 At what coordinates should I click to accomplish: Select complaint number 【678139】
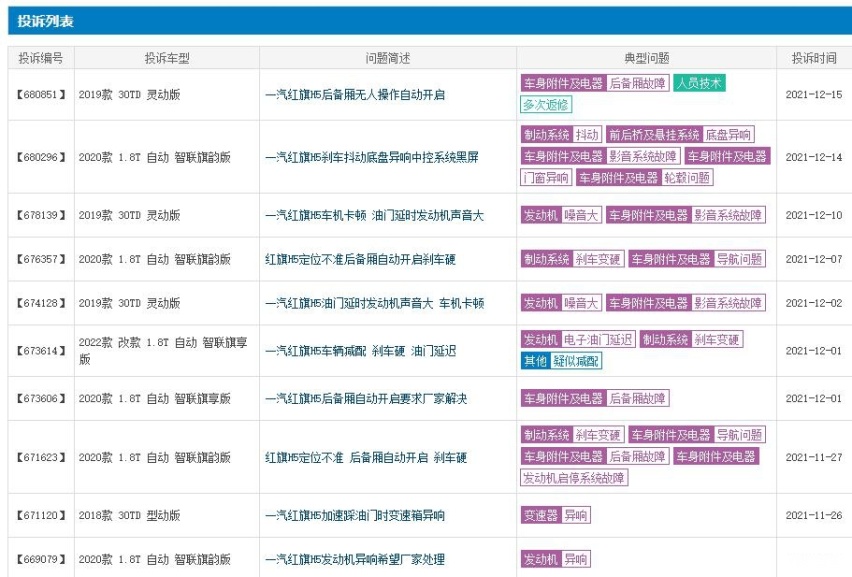(41, 216)
